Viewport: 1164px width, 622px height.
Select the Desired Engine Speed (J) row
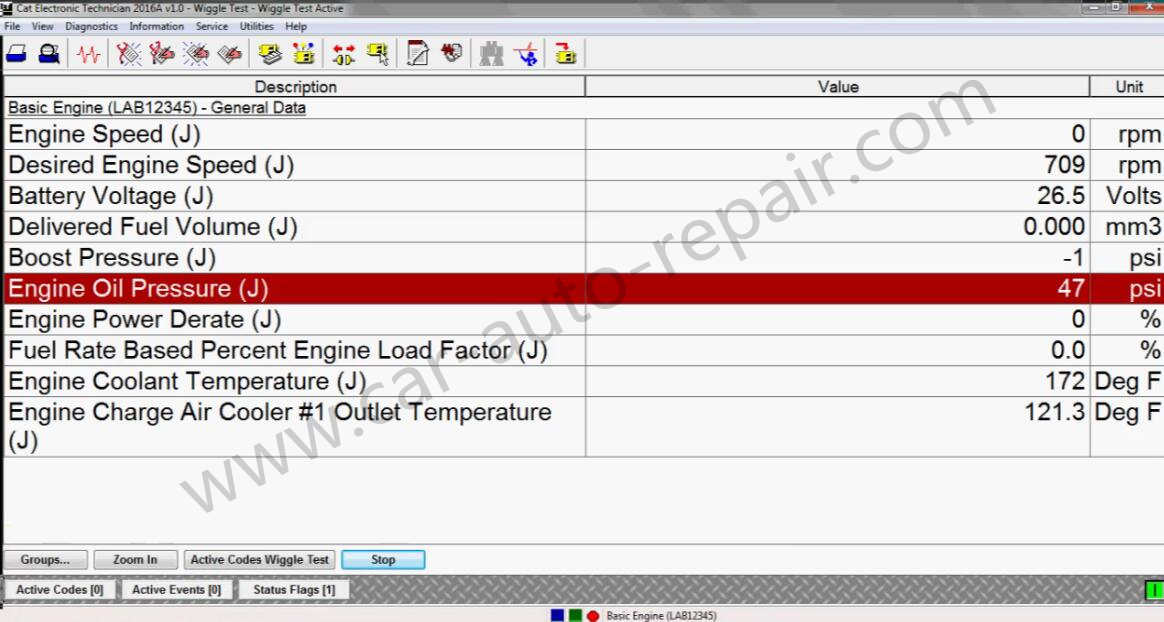coord(583,165)
